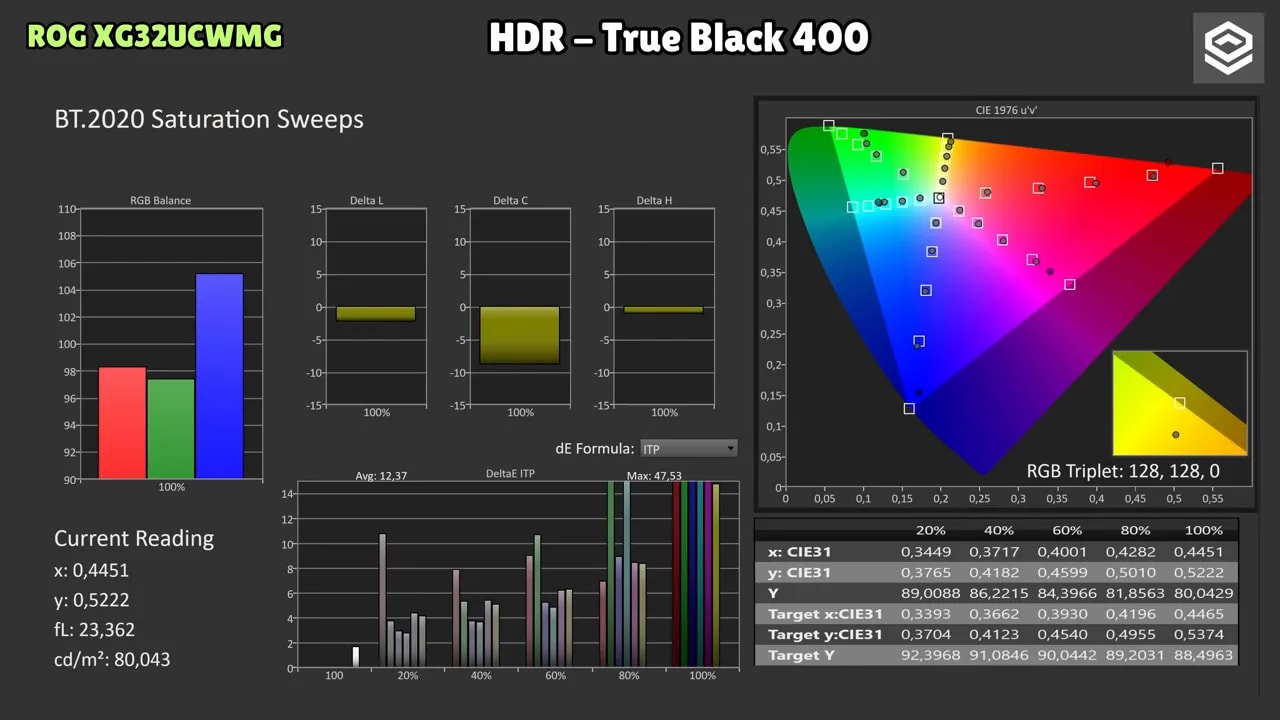Select the 60% column header in table

(1066, 530)
